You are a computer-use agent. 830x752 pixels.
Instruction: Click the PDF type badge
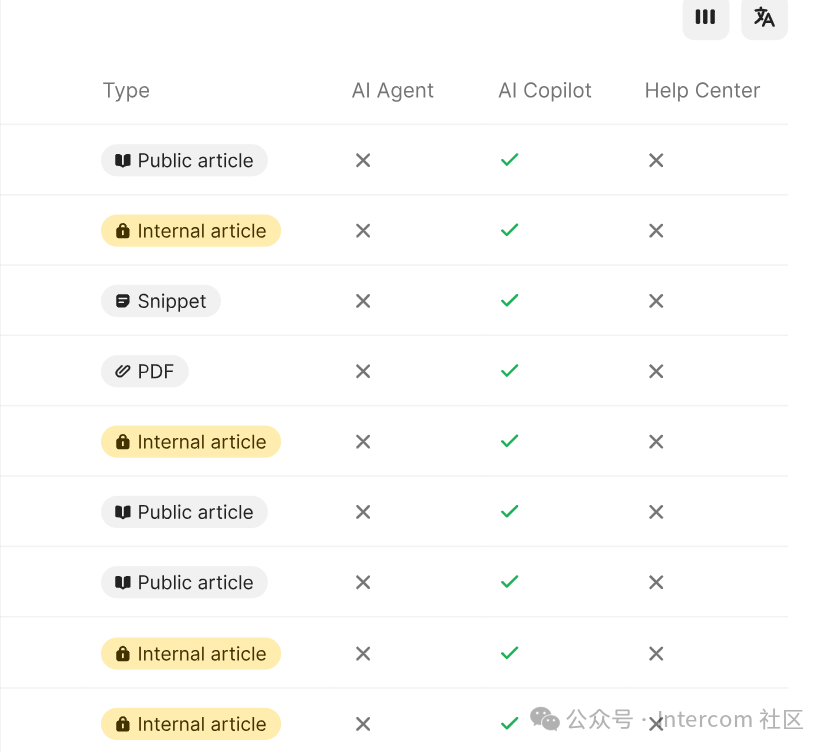(x=145, y=372)
